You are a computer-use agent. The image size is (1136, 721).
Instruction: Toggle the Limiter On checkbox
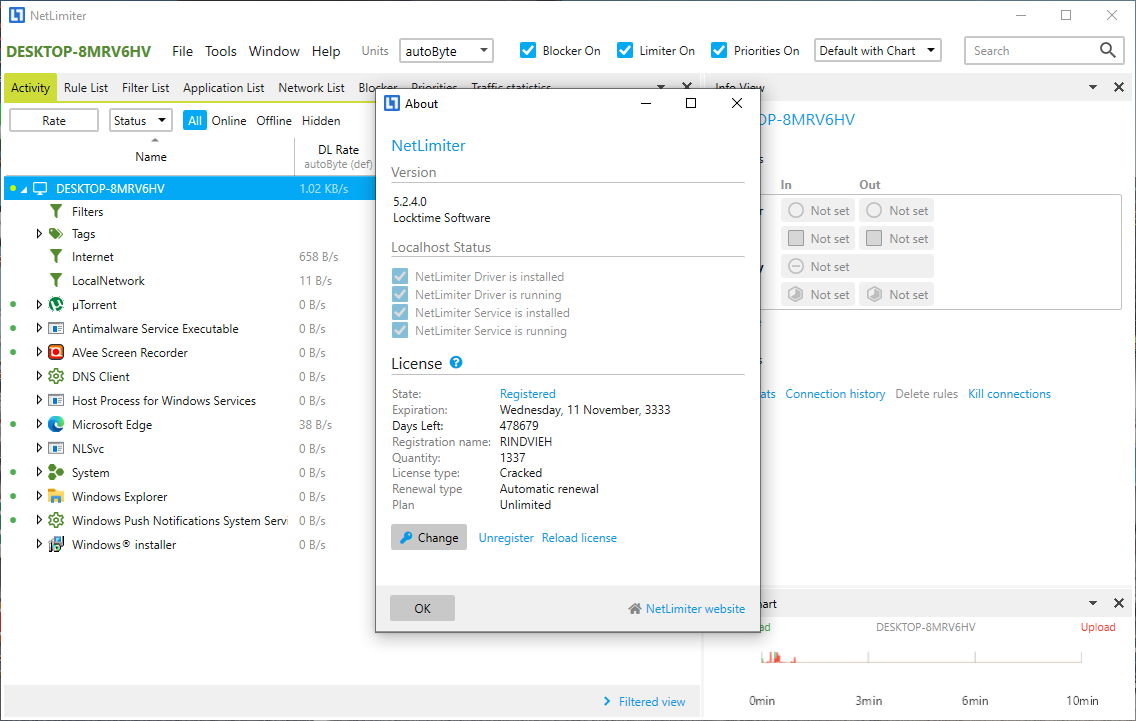625,50
